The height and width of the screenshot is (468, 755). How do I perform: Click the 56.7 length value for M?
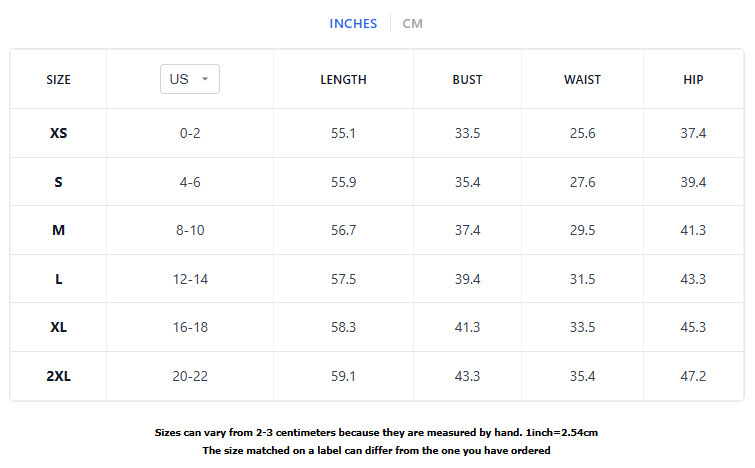[343, 230]
